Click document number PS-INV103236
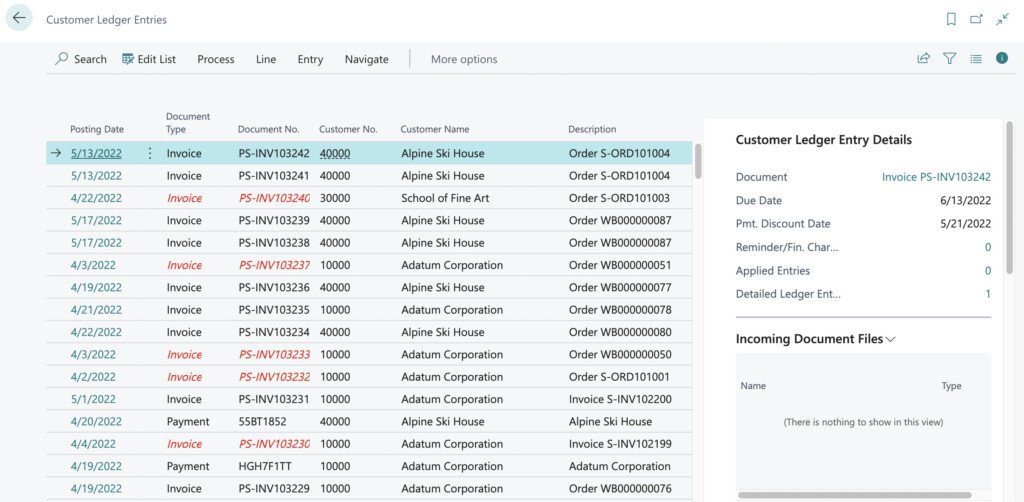Viewport: 1024px width, 502px height. pyautogui.click(x=274, y=287)
